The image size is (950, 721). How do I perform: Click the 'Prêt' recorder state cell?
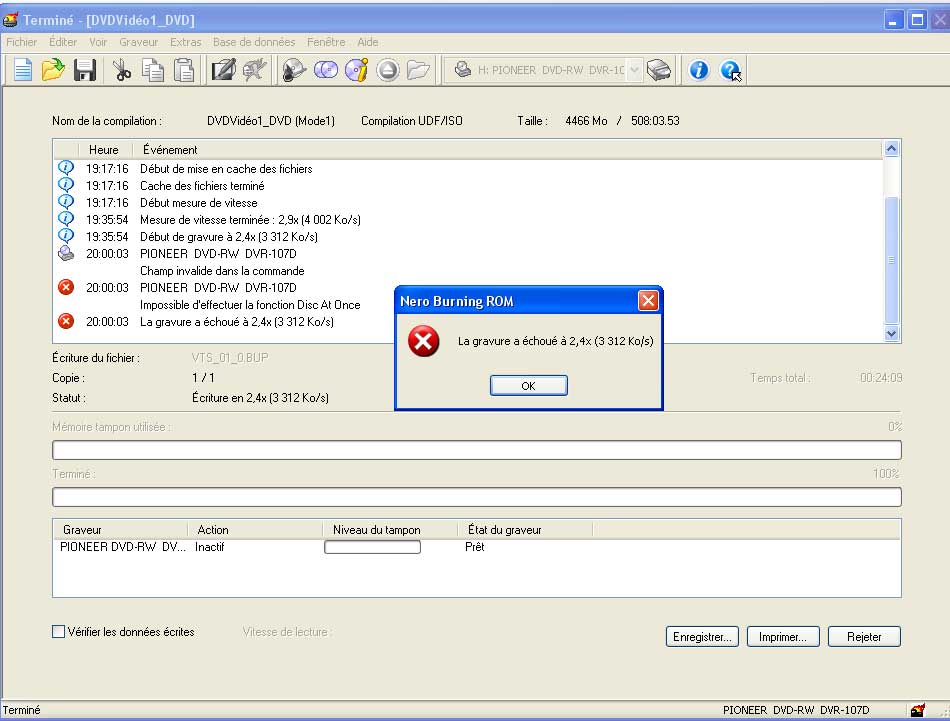(x=475, y=547)
